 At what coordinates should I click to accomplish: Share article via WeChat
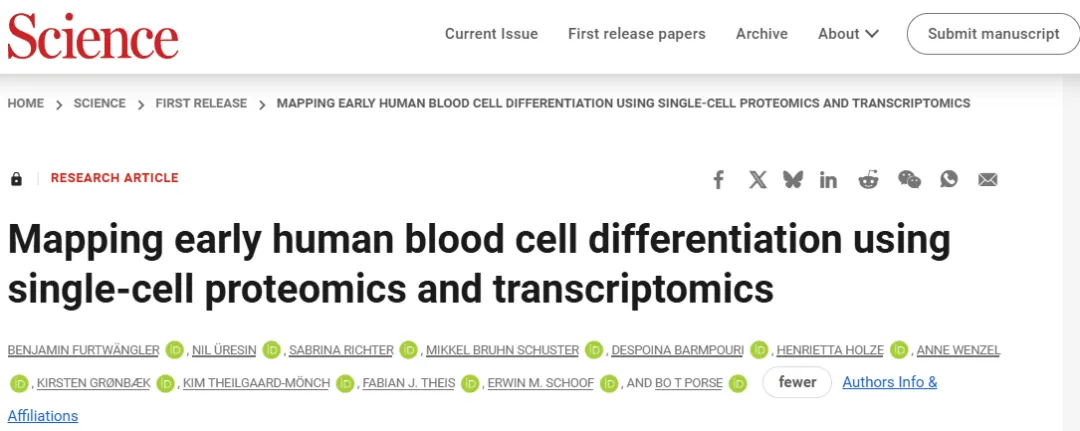coord(909,180)
